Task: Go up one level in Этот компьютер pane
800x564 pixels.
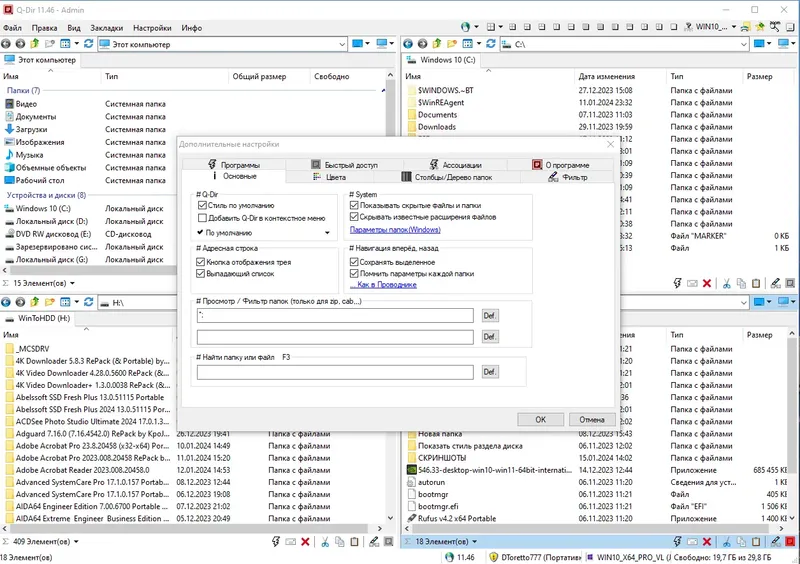Action: [35, 44]
